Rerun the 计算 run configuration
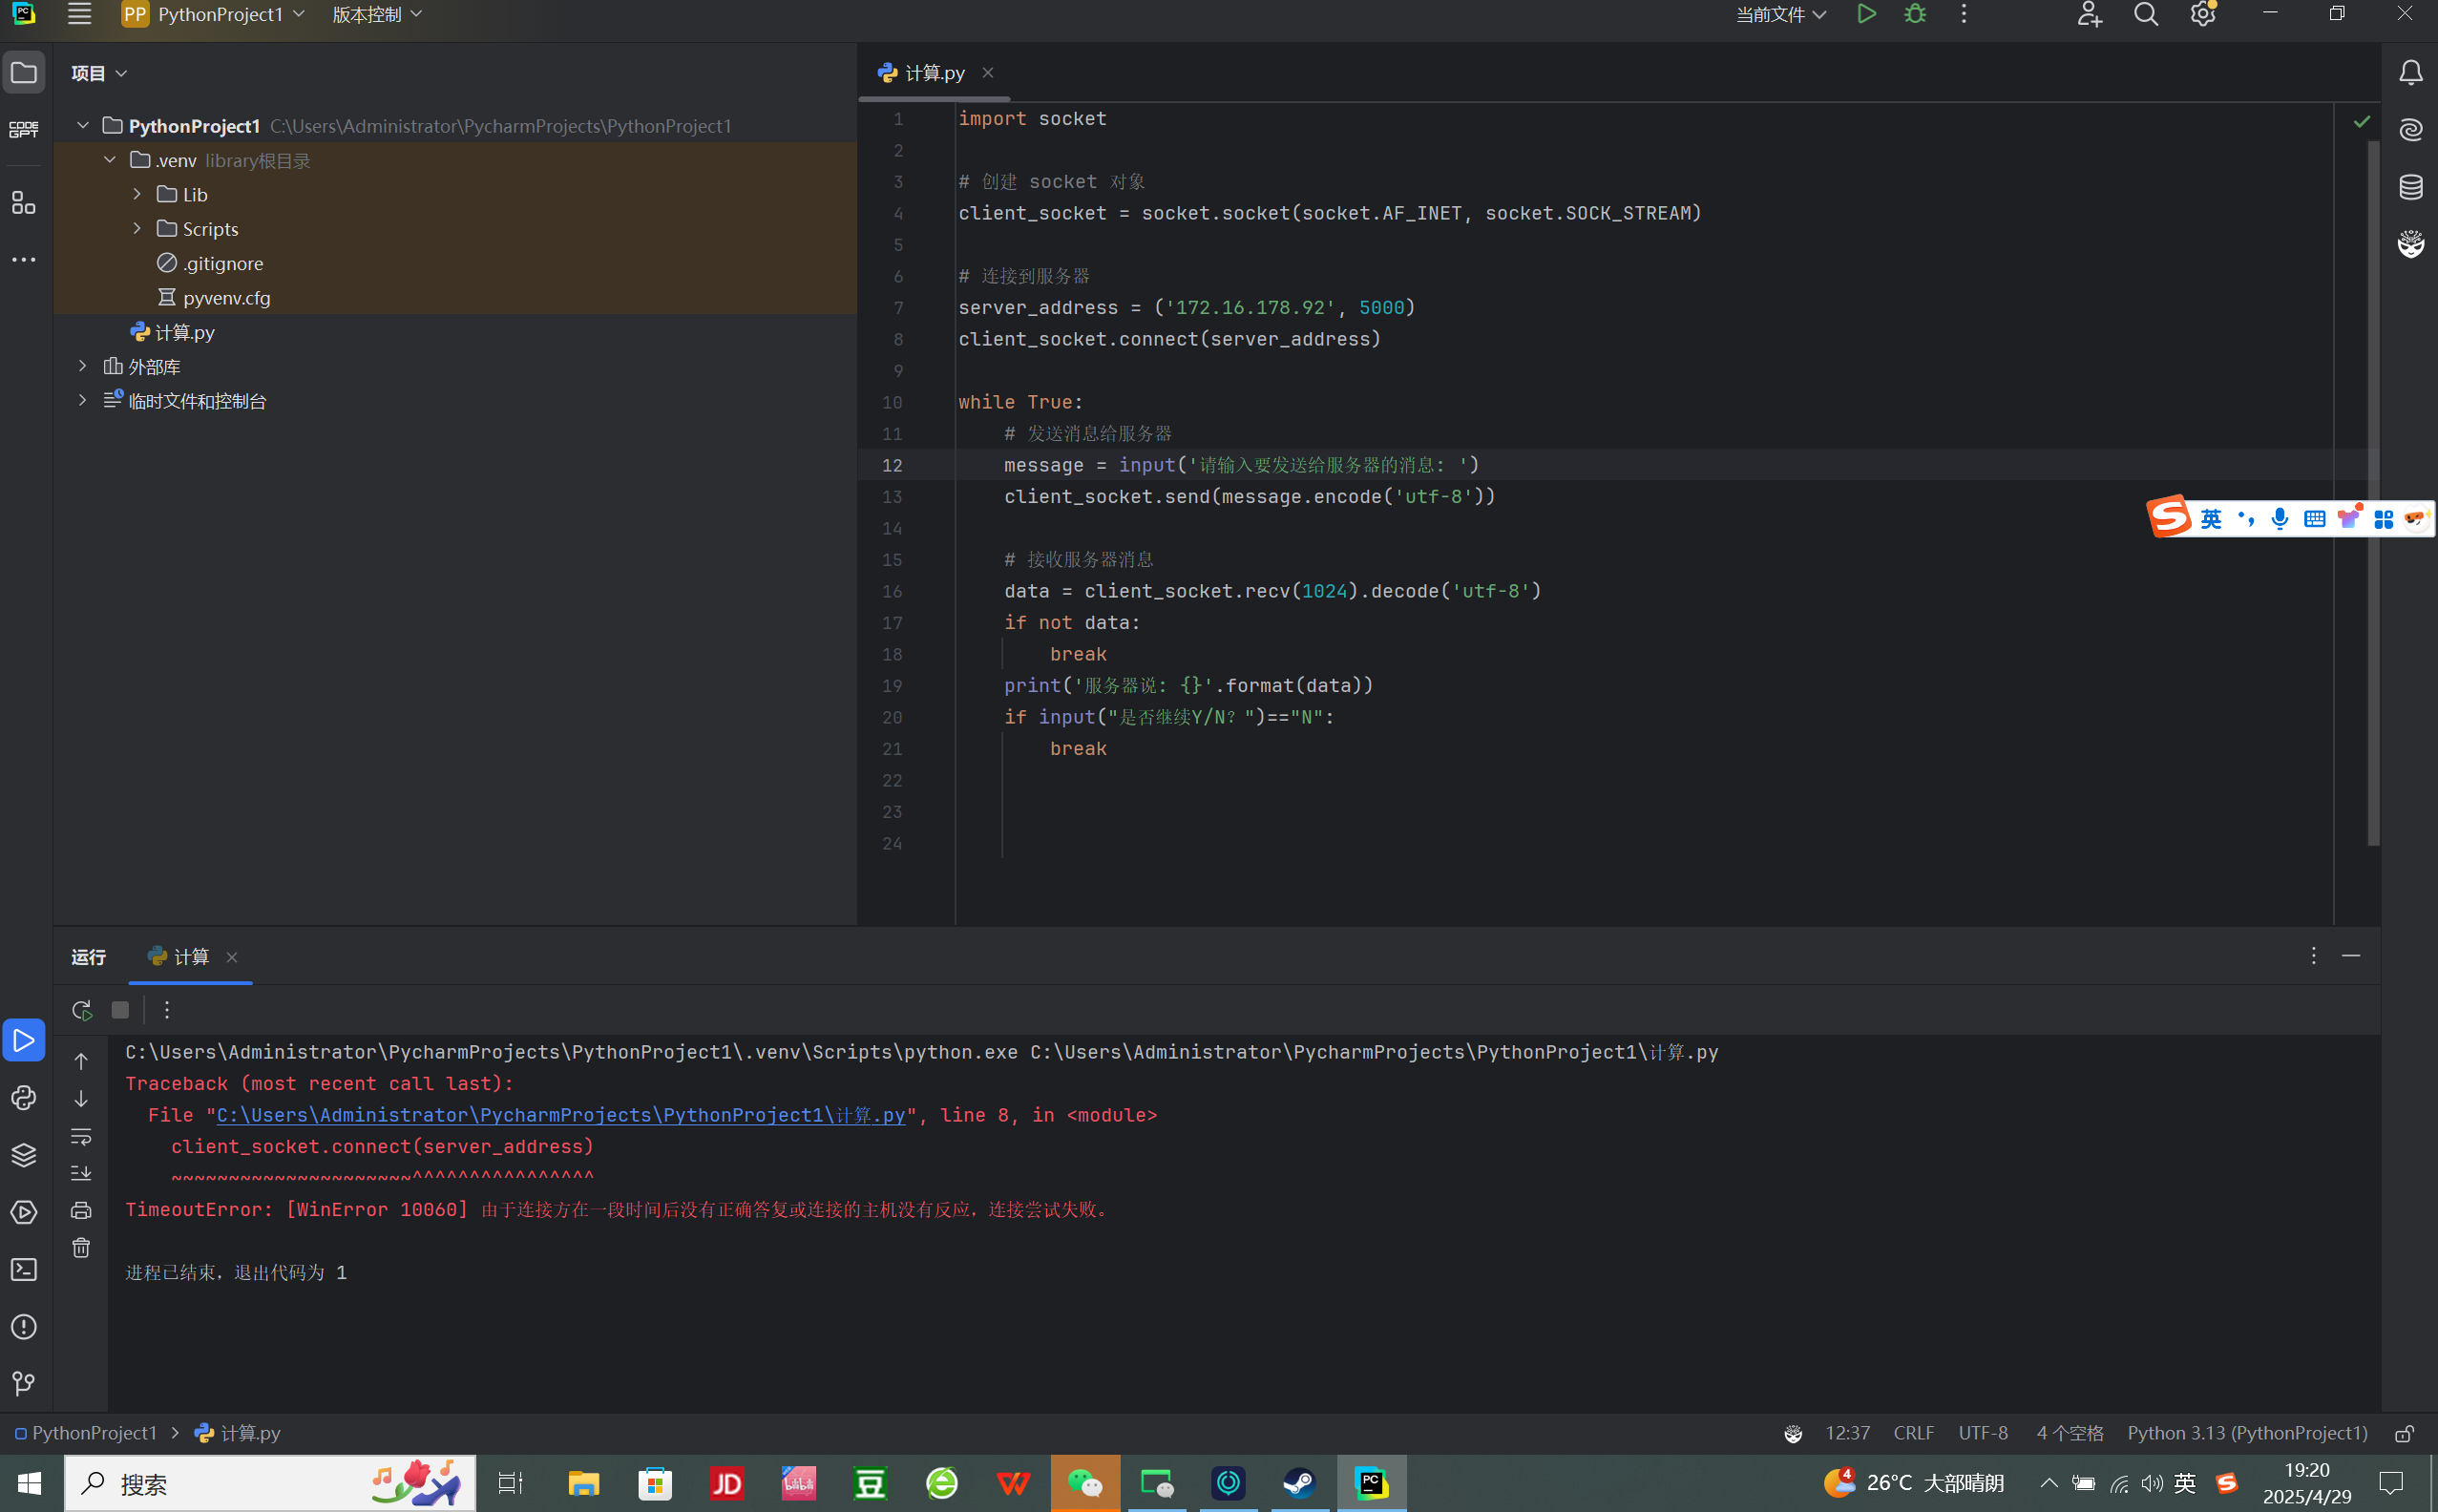 click(82, 1010)
